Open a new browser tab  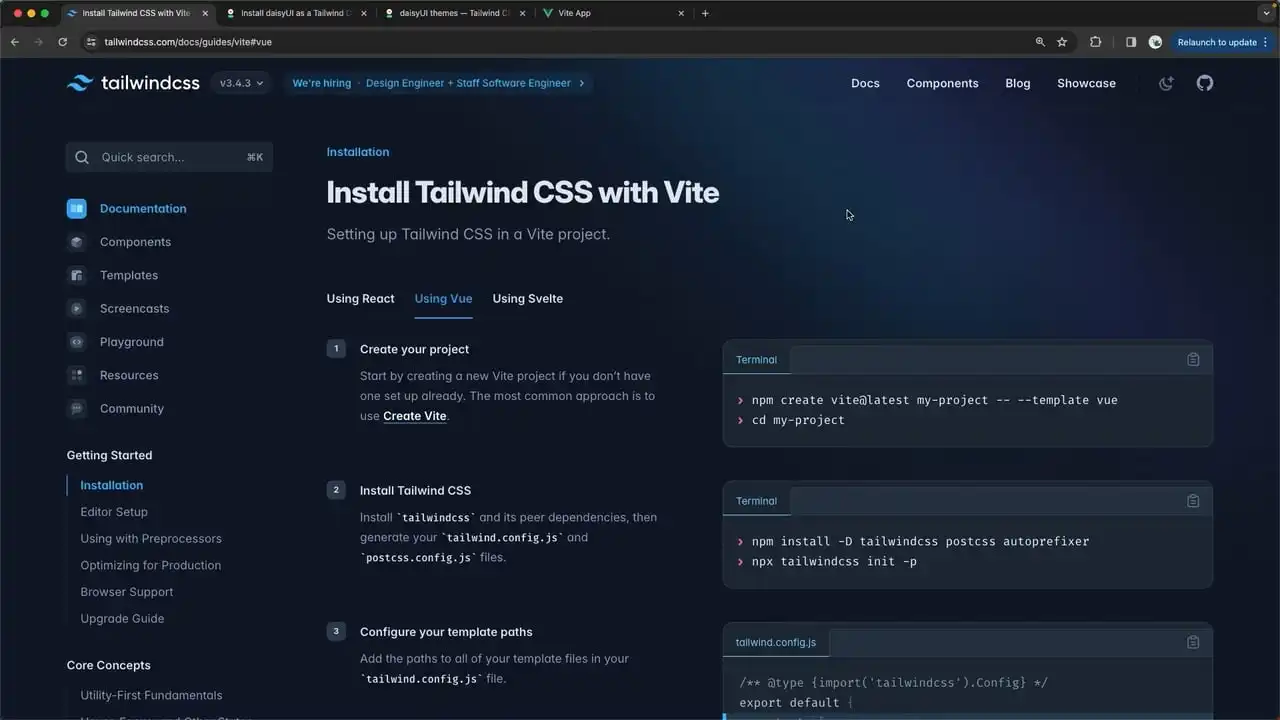click(x=705, y=13)
